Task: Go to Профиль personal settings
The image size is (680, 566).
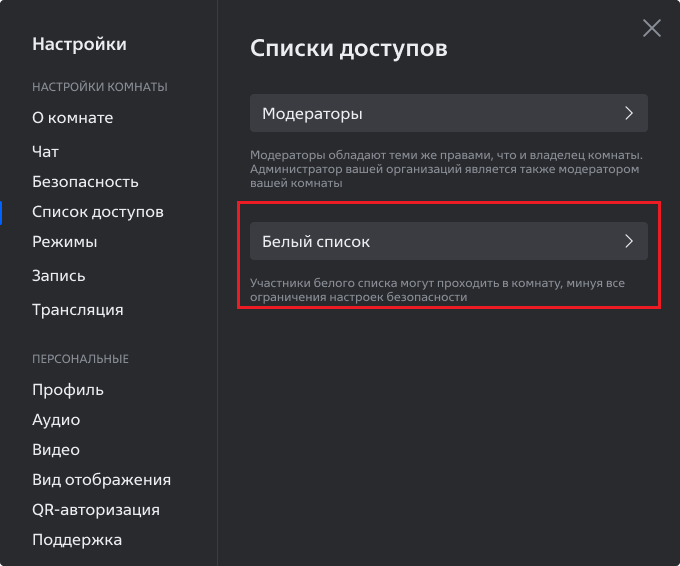Action: (68, 389)
